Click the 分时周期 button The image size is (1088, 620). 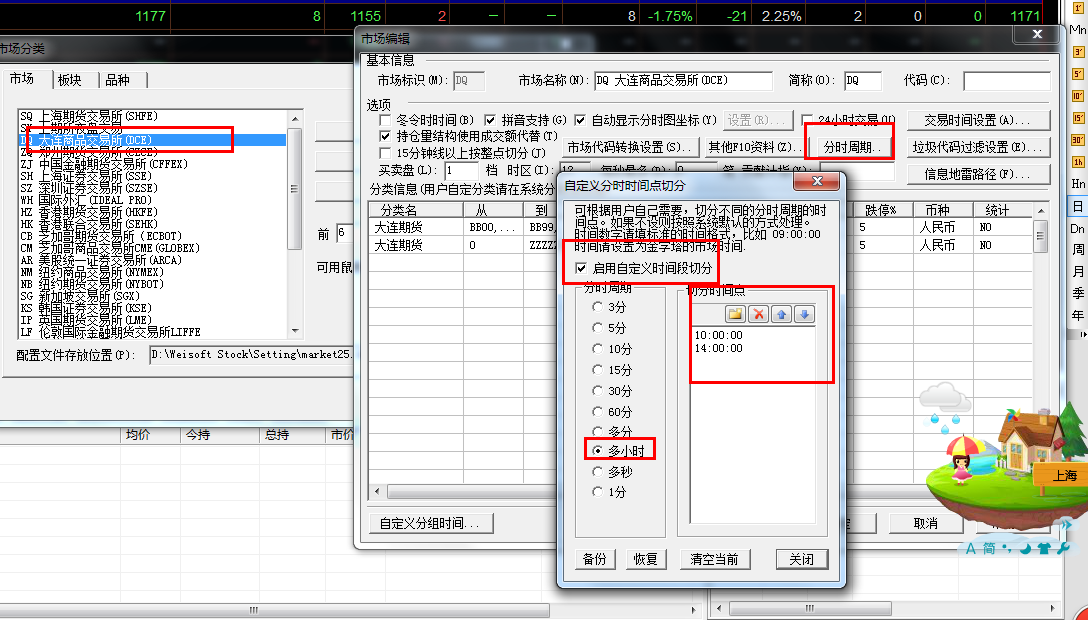coord(850,147)
